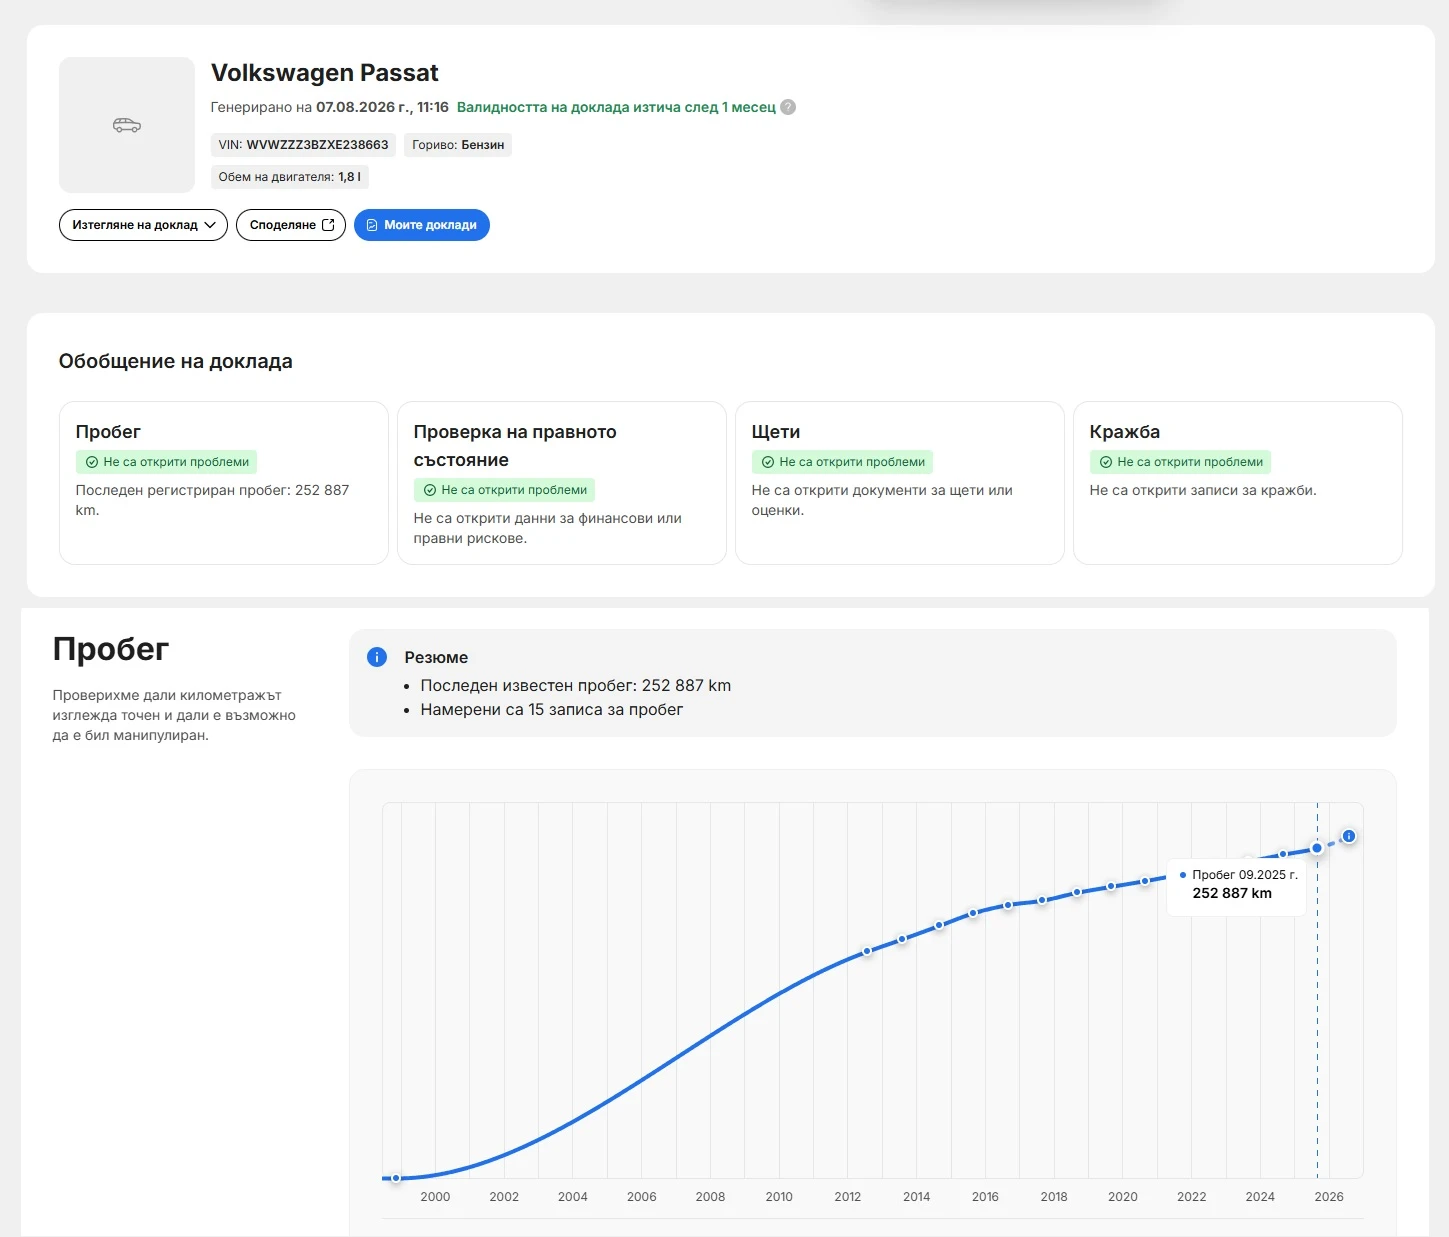Click the 2022 label on the chart axis
1449x1237 pixels.
coord(1192,1197)
